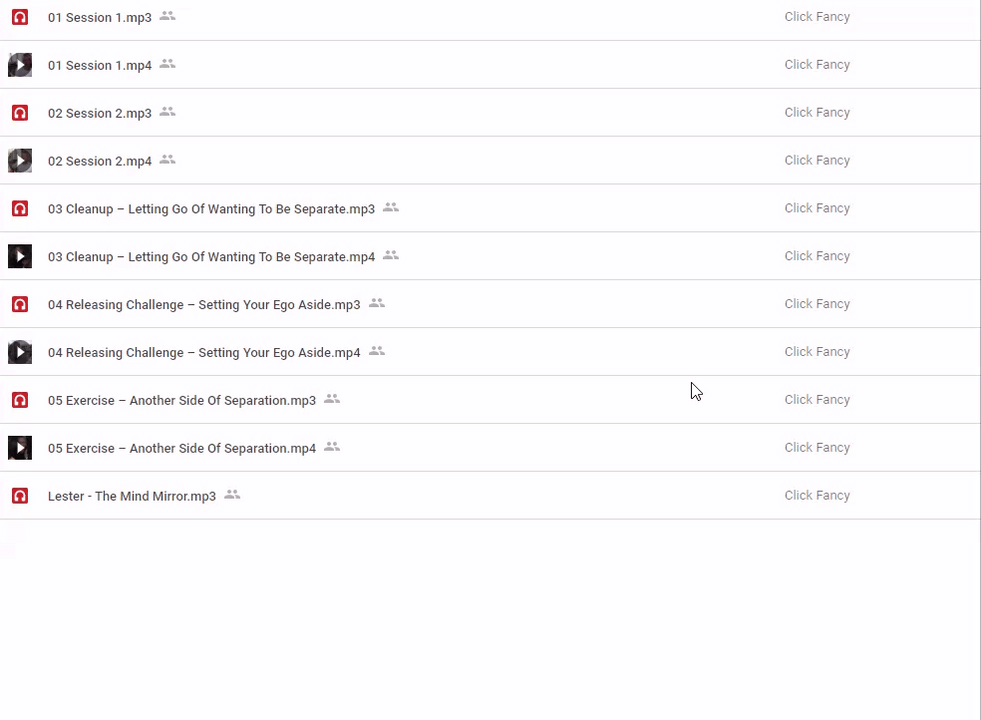Image resolution: width=981 pixels, height=720 pixels.
Task: Click the video thumbnail icon for 01 Session 1.mp4
Action: click(20, 65)
